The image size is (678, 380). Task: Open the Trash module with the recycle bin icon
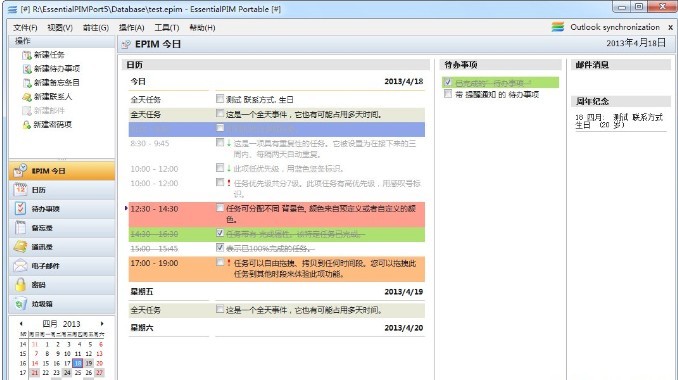coord(62,304)
